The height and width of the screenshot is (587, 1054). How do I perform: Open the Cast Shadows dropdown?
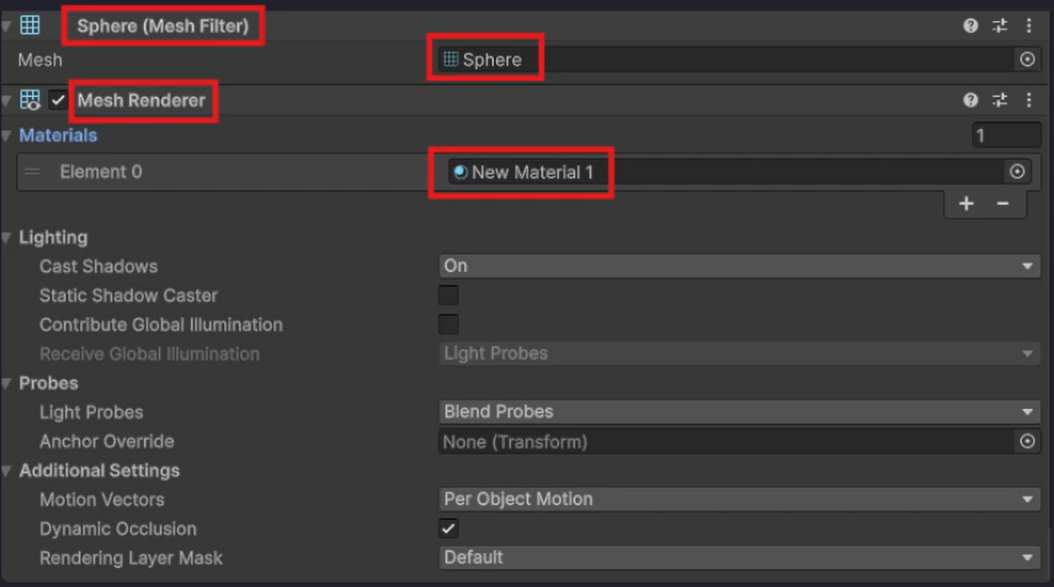click(739, 266)
